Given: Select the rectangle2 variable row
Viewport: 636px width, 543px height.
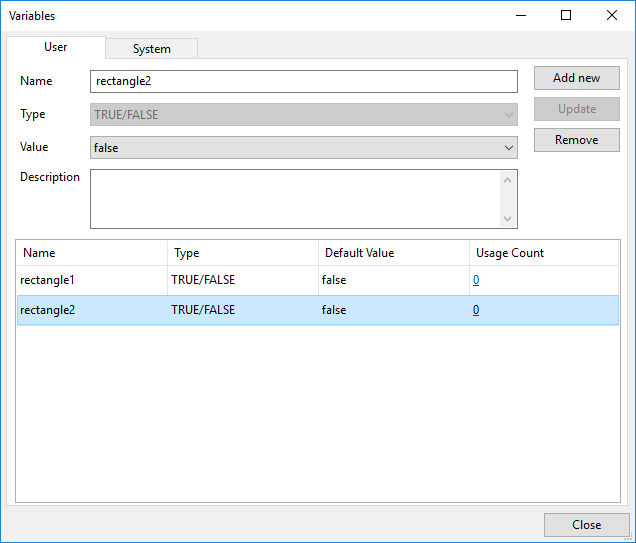Looking at the screenshot, I should (x=318, y=310).
